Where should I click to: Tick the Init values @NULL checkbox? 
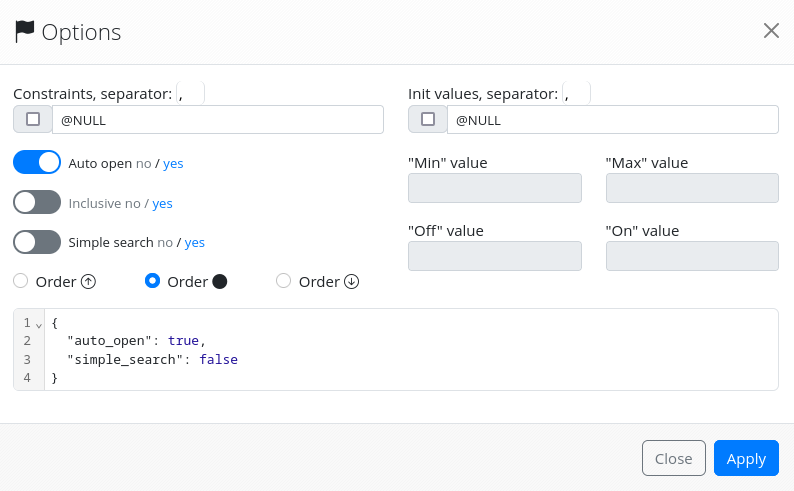[x=428, y=120]
